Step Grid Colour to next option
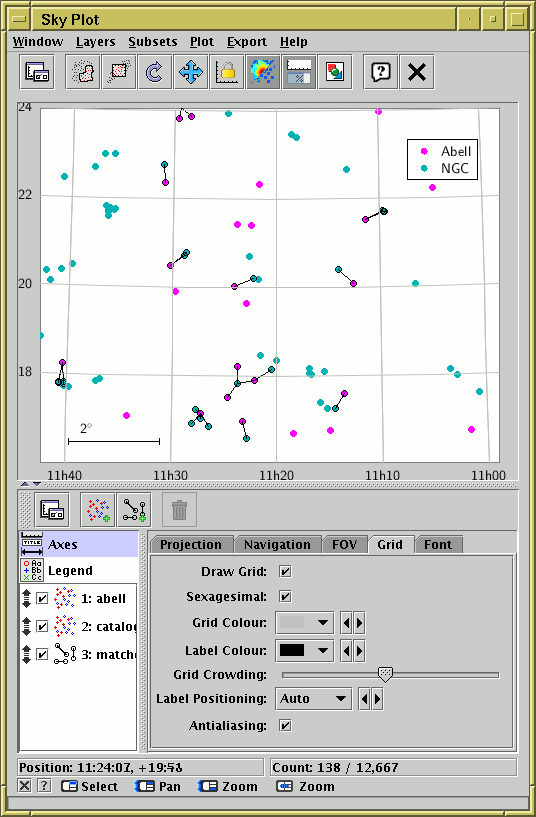The width and height of the screenshot is (536, 817). click(359, 623)
